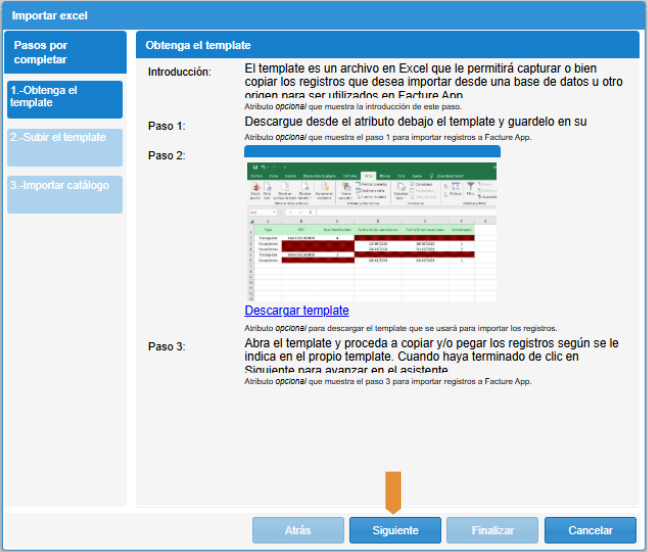Cancel the import with Cancelar
The width and height of the screenshot is (648, 552).
coord(589,530)
